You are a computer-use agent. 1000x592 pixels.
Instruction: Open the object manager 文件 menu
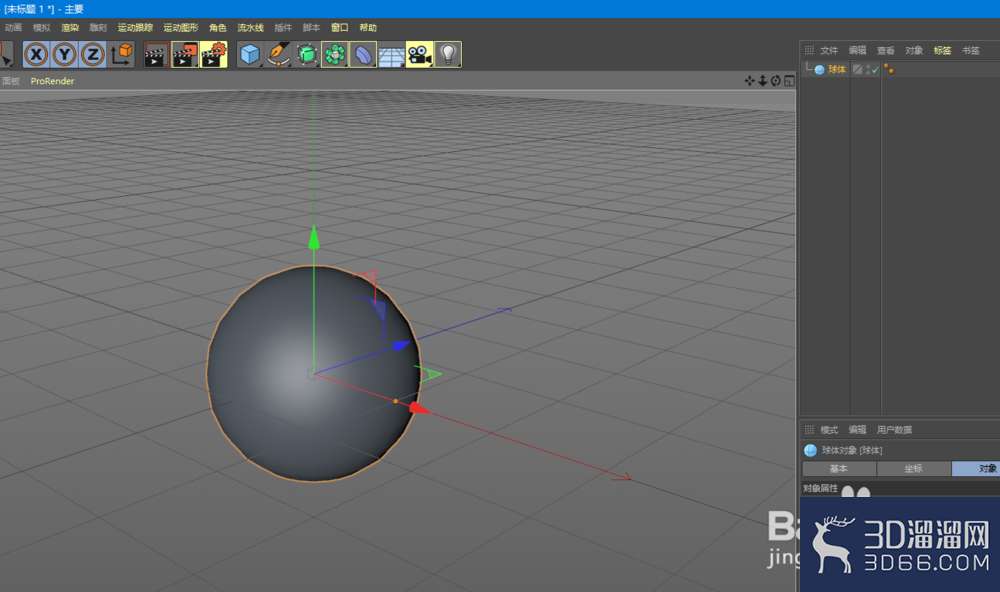[x=829, y=50]
